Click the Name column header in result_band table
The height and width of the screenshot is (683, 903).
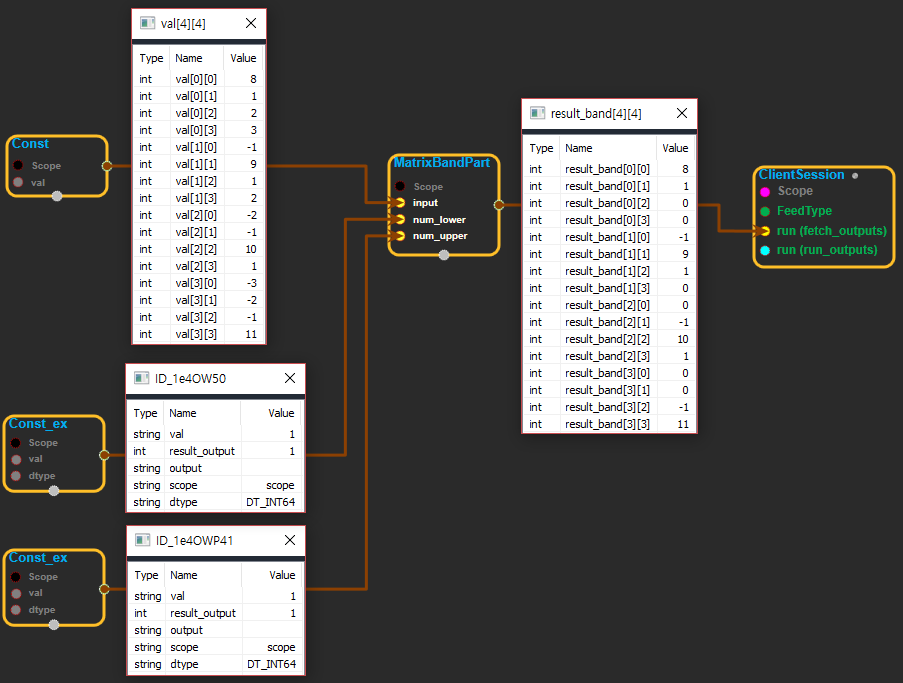(x=579, y=148)
